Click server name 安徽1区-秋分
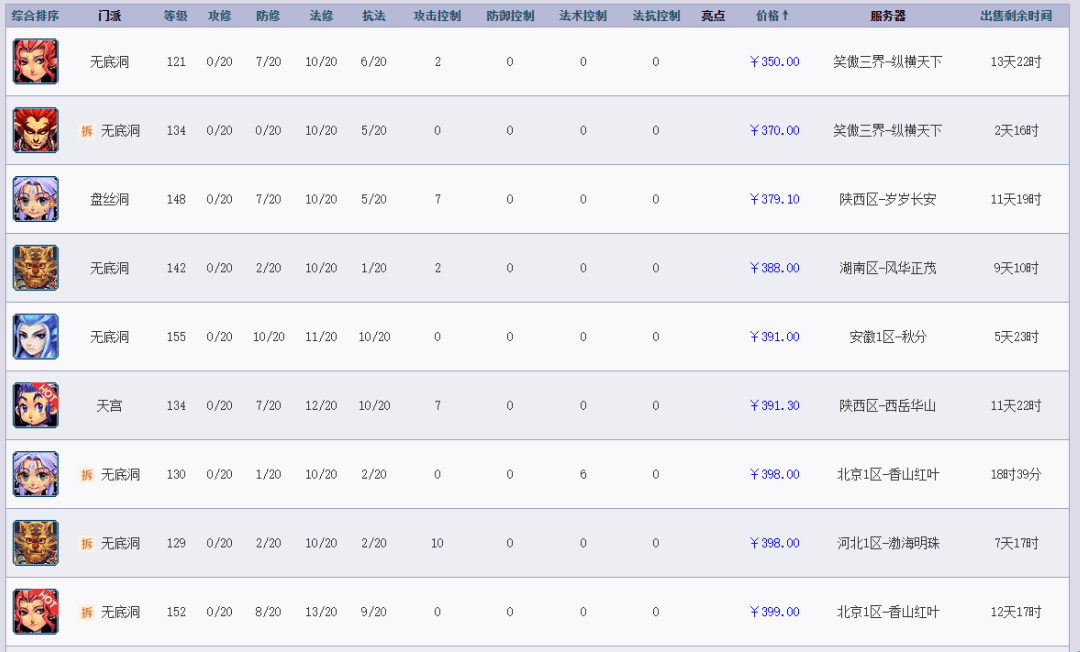 click(x=888, y=337)
